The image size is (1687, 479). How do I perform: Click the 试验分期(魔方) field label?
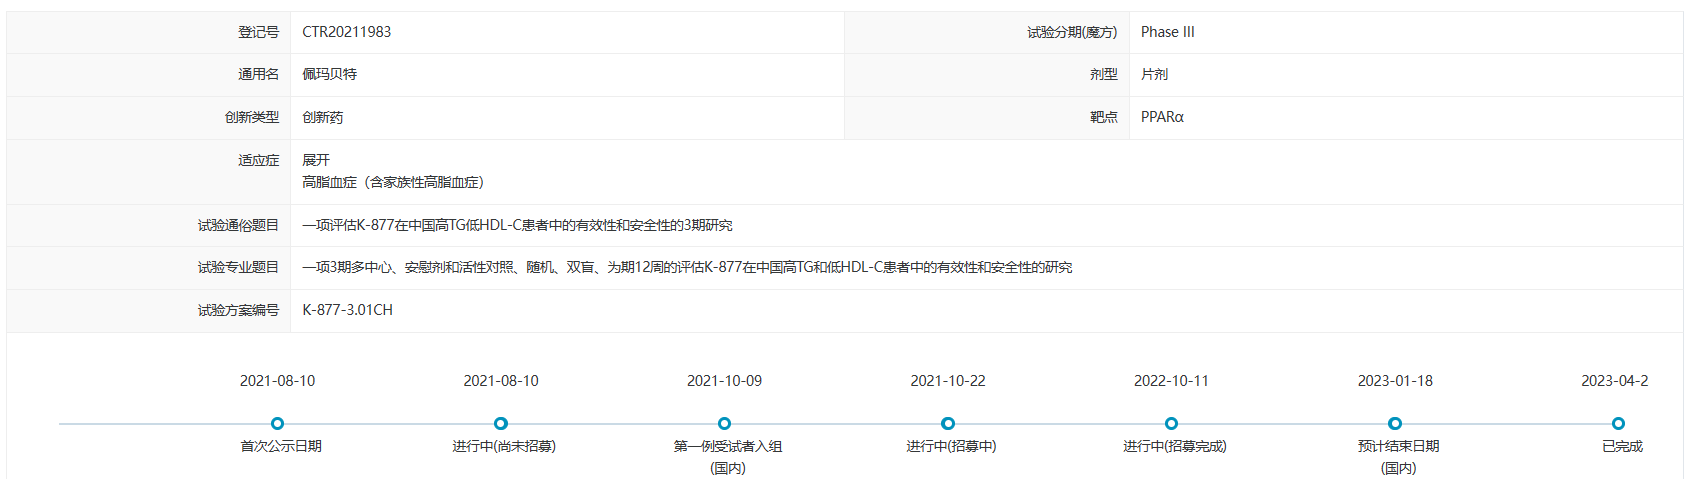(x=1072, y=32)
